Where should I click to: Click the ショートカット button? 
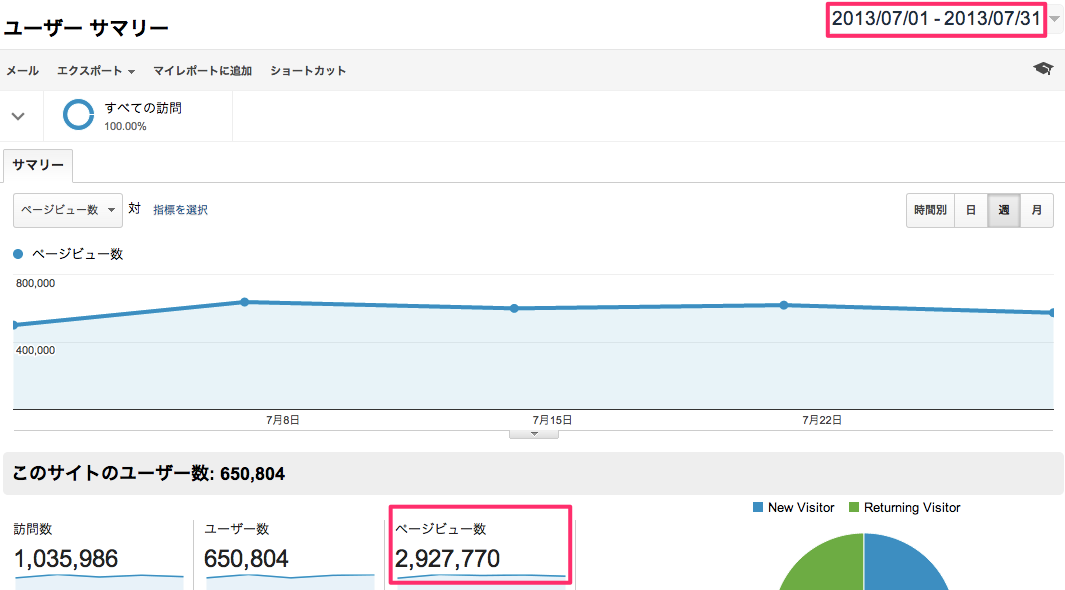(x=308, y=71)
